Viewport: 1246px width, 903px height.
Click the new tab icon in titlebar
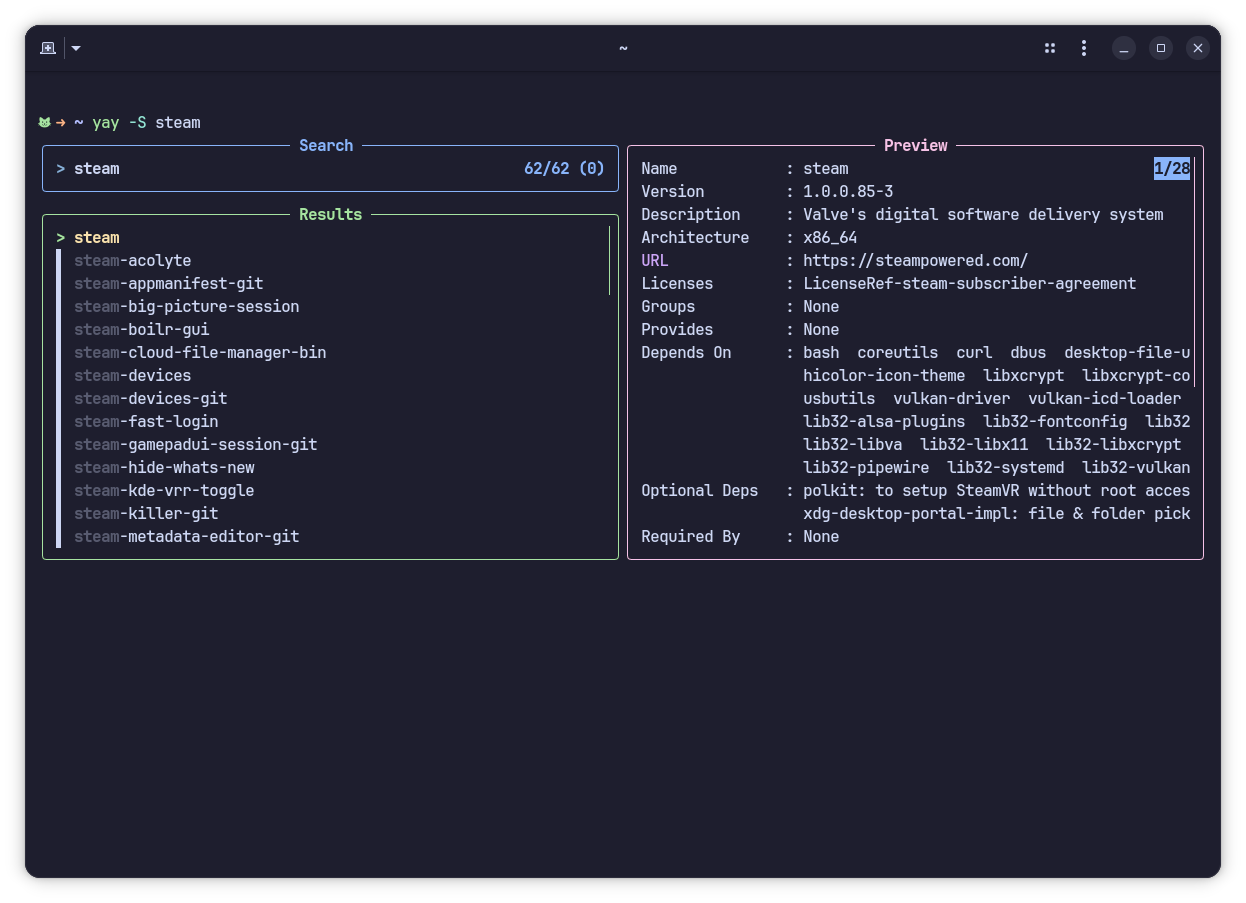click(47, 48)
